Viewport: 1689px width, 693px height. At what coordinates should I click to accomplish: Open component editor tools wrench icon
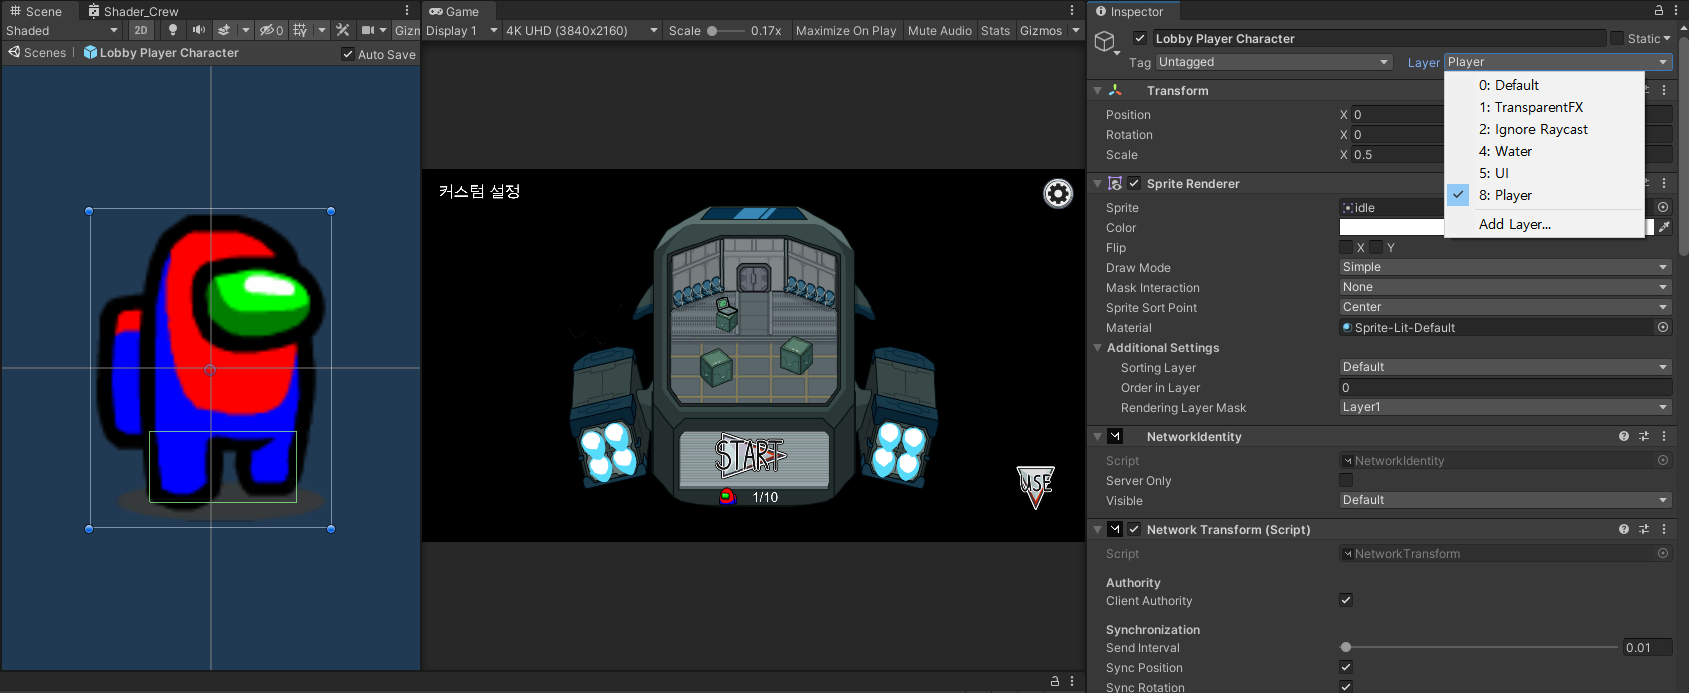343,30
